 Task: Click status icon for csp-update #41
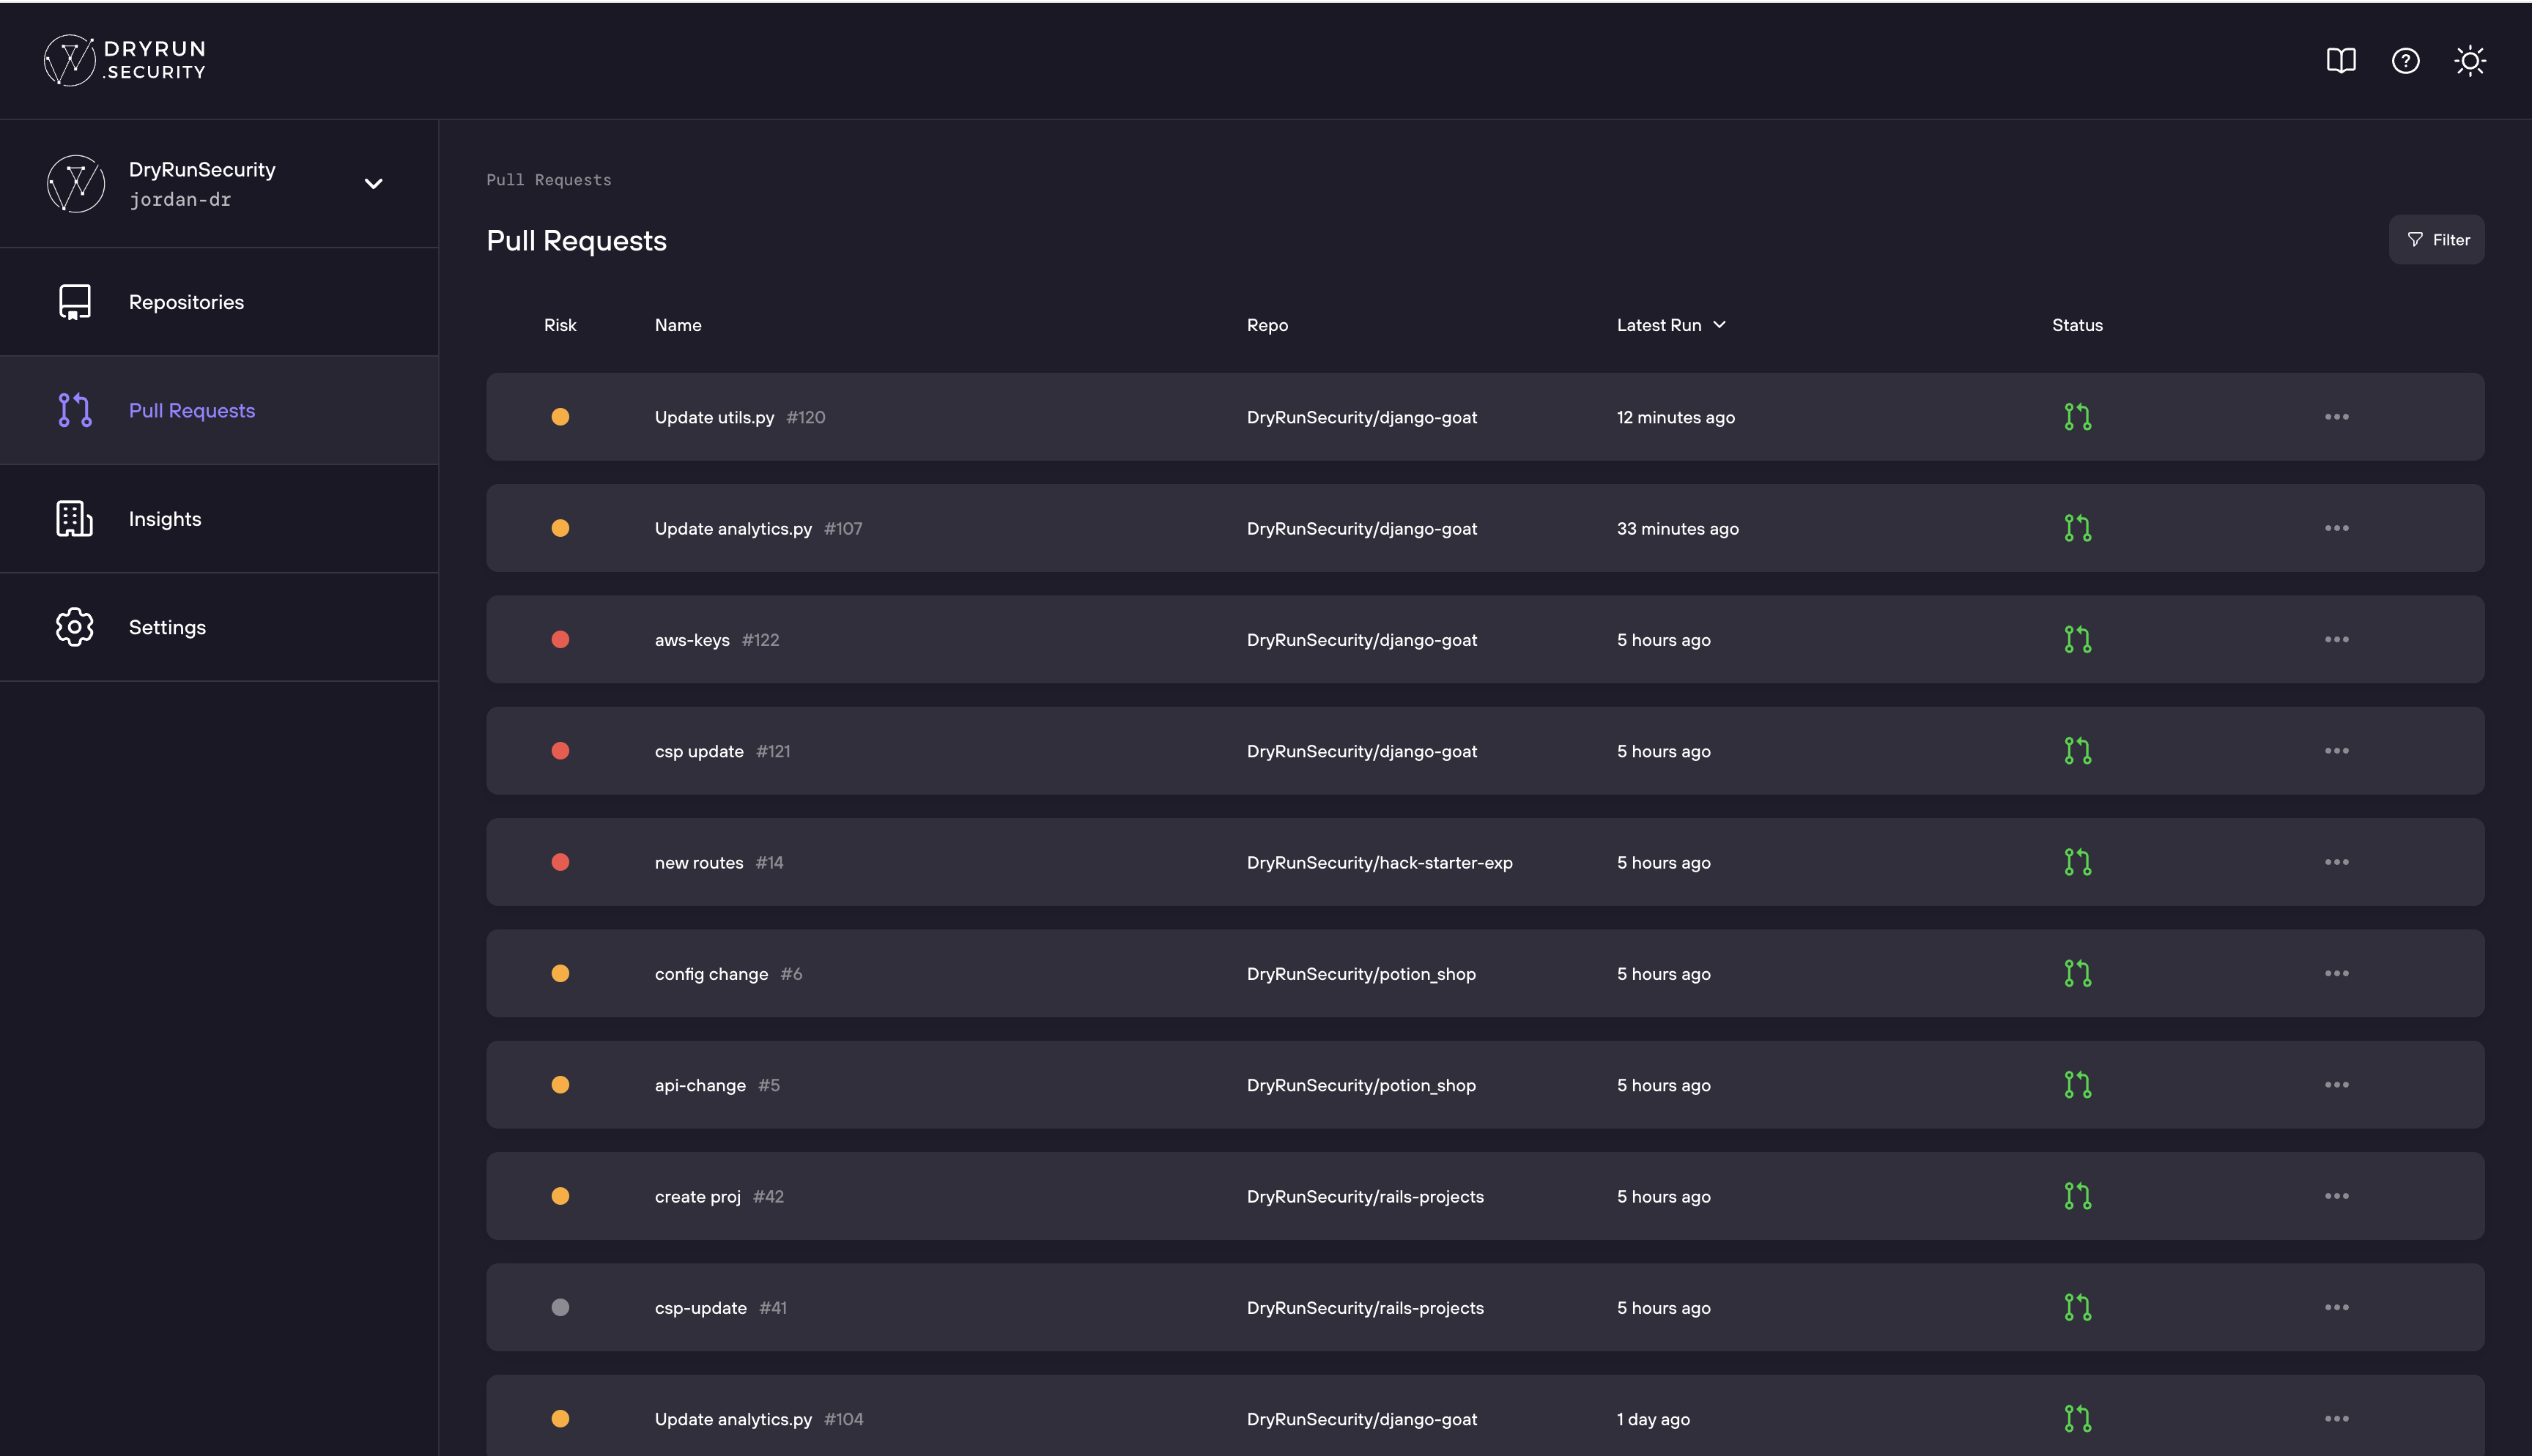pyautogui.click(x=2078, y=1308)
